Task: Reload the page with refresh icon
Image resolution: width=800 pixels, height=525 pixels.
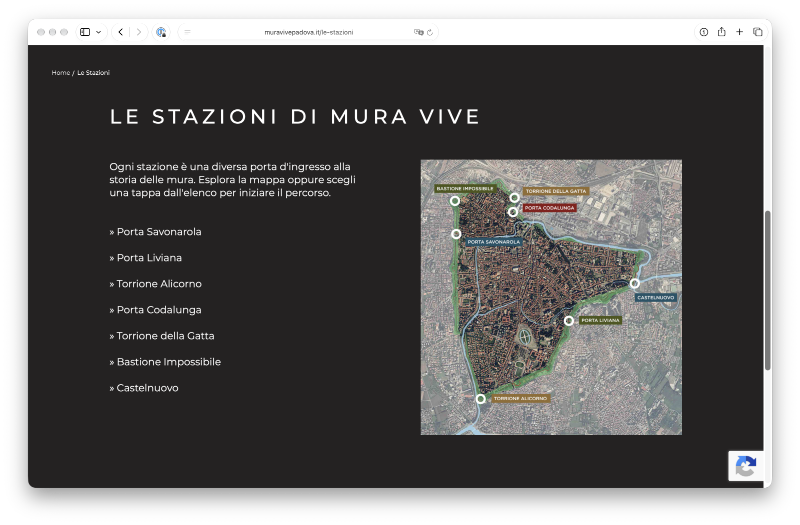Action: 430,32
